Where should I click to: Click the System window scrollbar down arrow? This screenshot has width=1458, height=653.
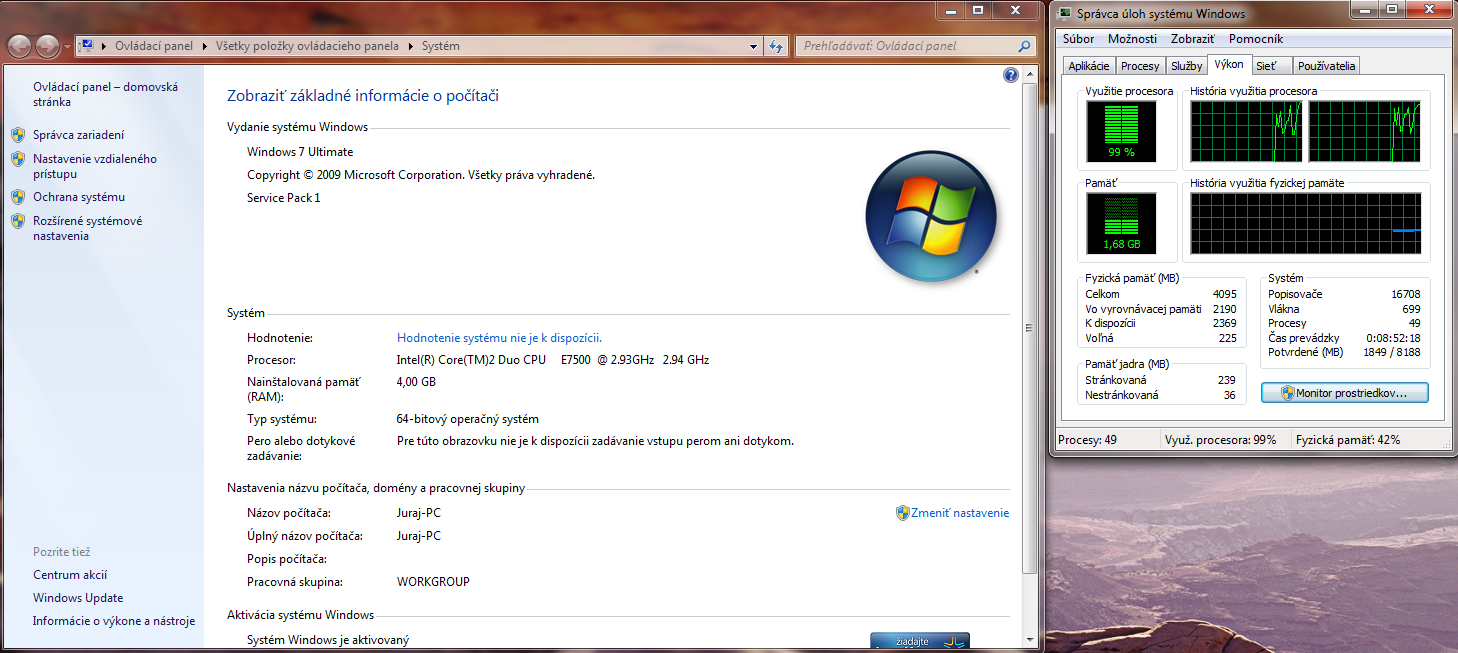point(1031,642)
